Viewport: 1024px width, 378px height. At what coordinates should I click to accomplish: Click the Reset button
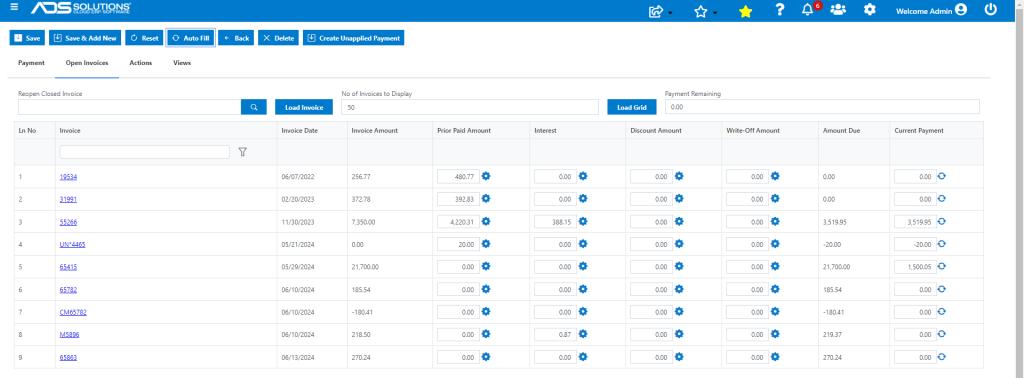[144, 38]
